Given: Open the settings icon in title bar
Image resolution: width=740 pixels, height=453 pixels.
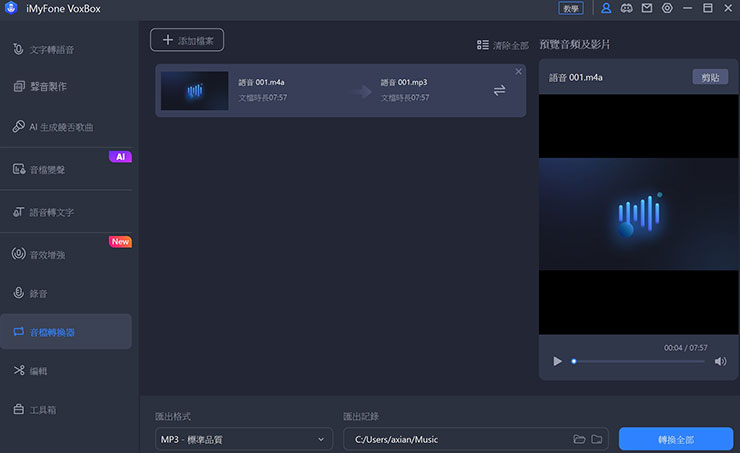Looking at the screenshot, I should click(x=667, y=8).
